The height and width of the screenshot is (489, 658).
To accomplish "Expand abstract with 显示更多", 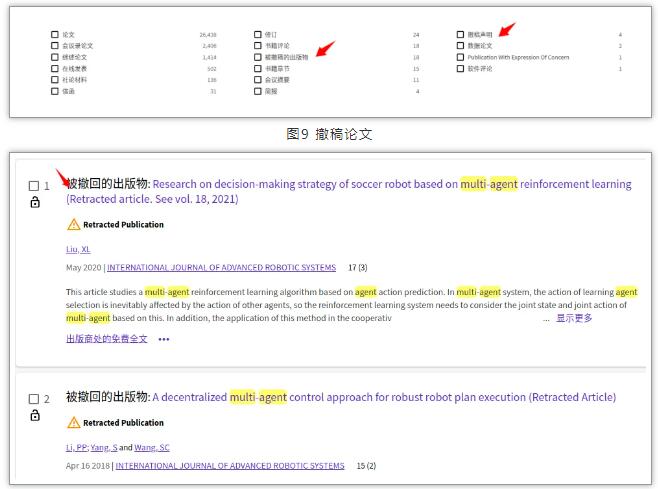I will click(574, 318).
